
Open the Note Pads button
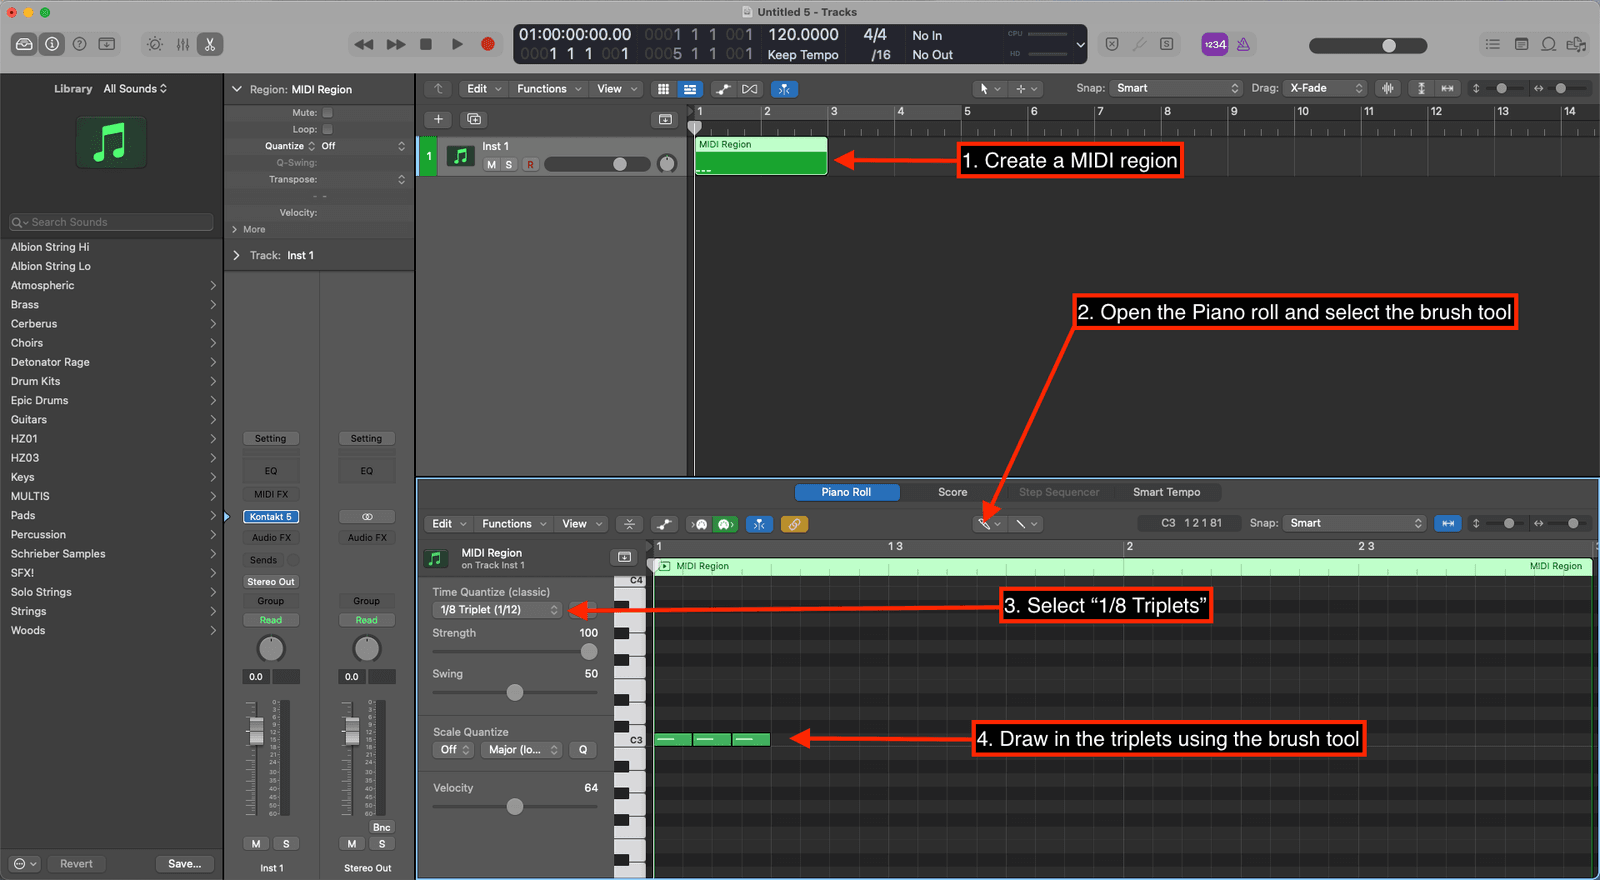coord(1521,44)
